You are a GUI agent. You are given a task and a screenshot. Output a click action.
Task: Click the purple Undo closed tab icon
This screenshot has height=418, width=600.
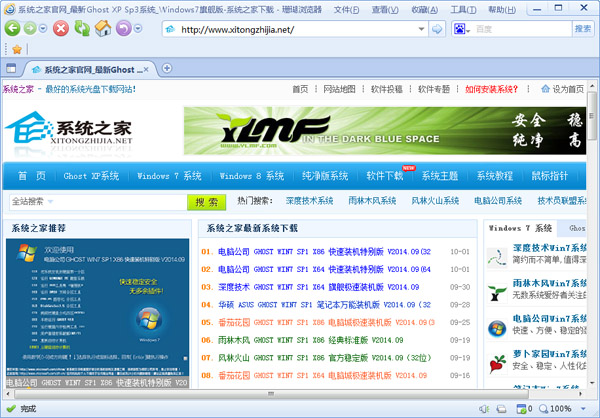click(123, 28)
